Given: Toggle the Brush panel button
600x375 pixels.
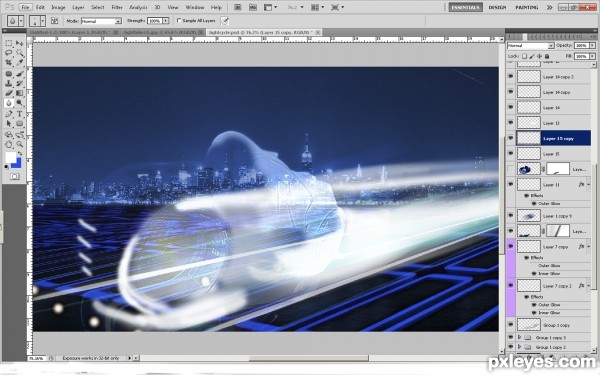Looking at the screenshot, I should [x=55, y=21].
